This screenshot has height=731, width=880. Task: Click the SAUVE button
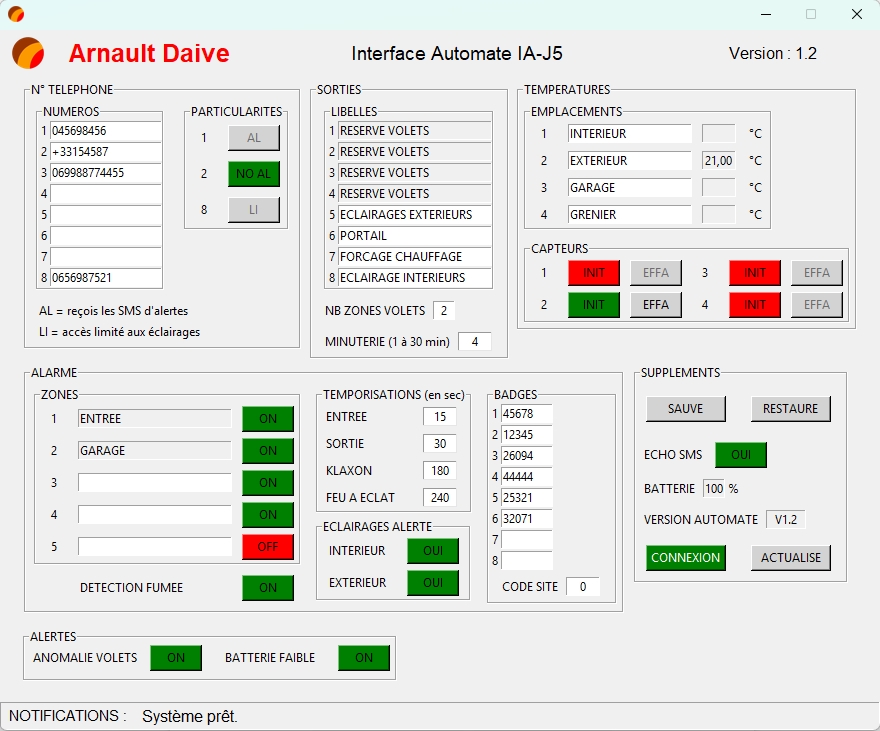coord(686,408)
